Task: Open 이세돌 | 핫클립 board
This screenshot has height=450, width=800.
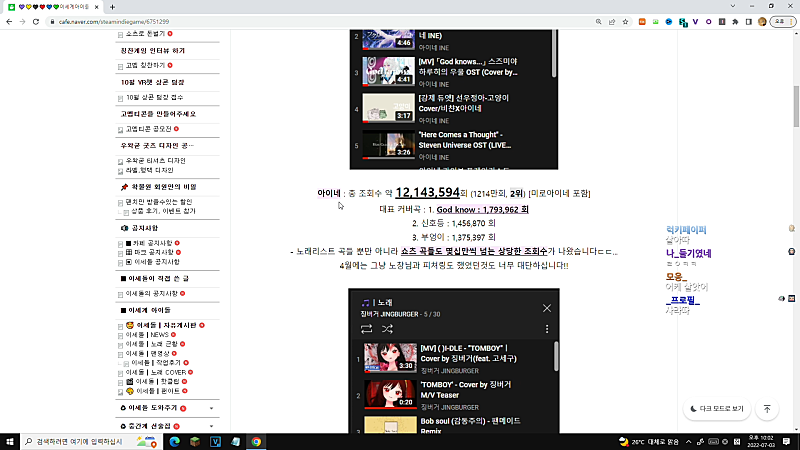Action: tap(157, 382)
